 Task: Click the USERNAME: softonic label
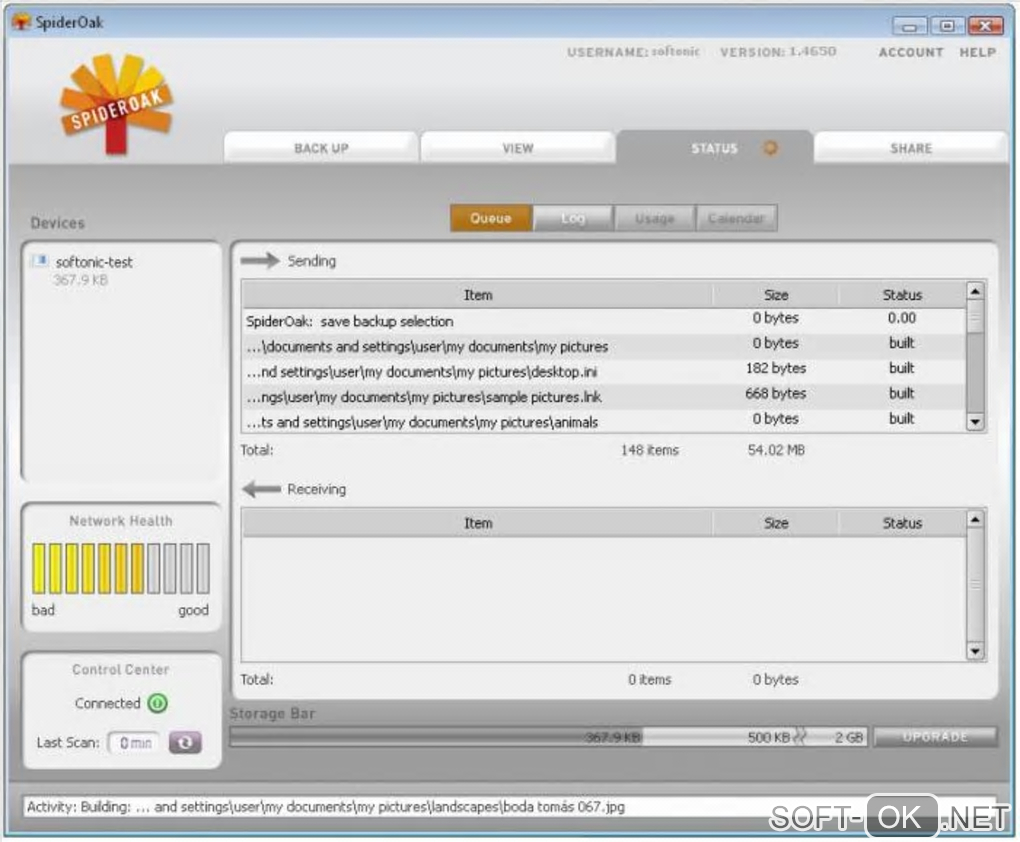pyautogui.click(x=633, y=51)
